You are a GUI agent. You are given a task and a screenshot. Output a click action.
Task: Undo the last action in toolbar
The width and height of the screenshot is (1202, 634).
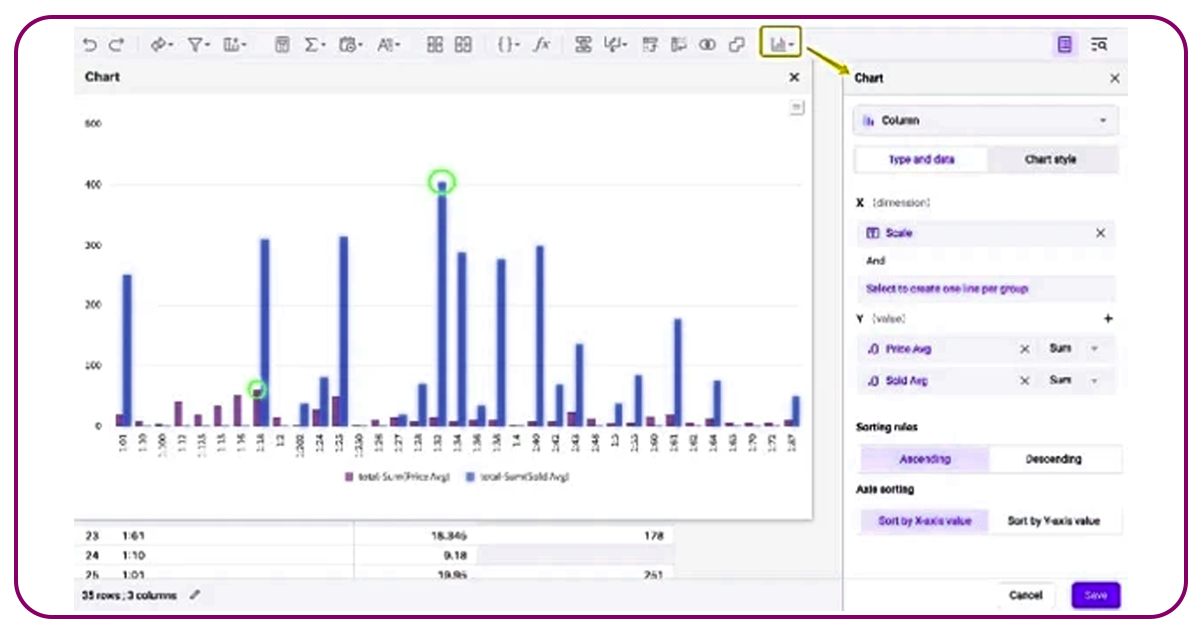90,44
